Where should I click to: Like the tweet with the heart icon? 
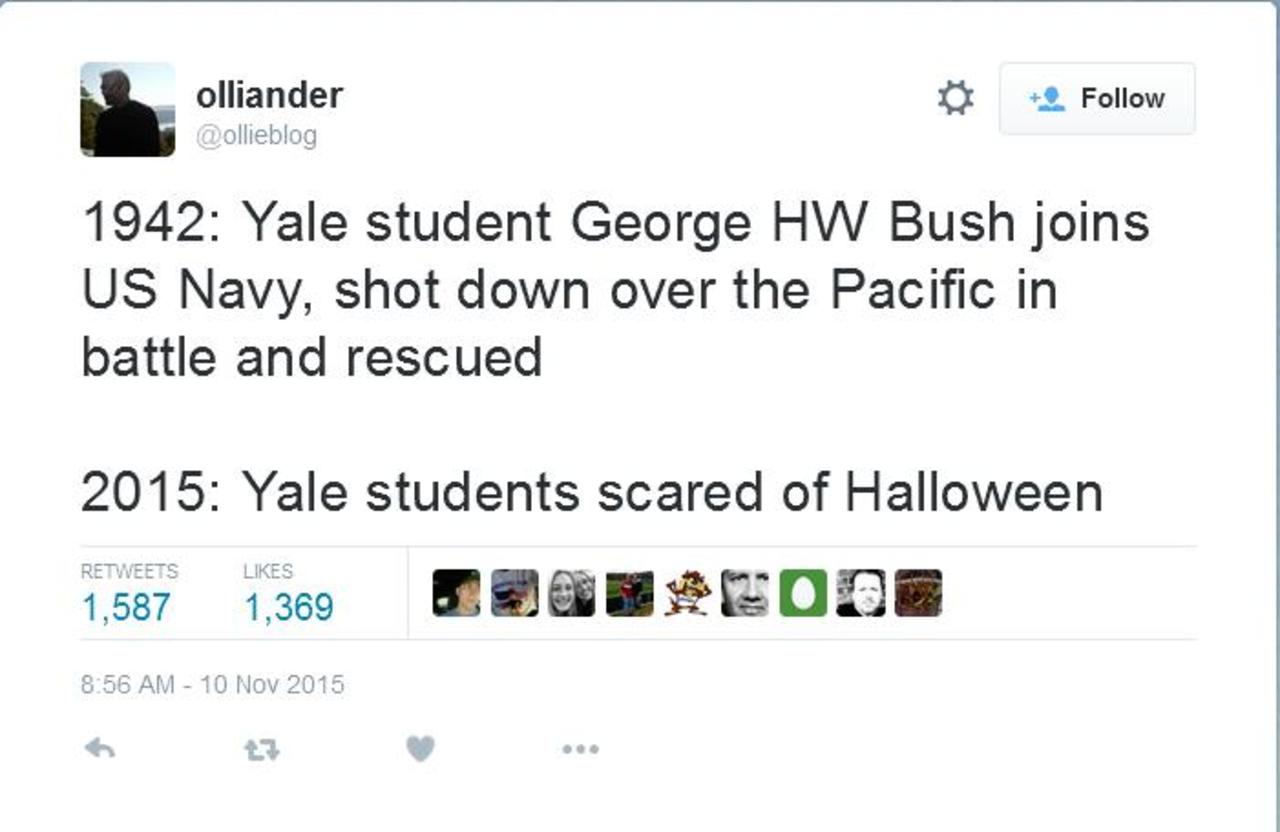[x=420, y=748]
